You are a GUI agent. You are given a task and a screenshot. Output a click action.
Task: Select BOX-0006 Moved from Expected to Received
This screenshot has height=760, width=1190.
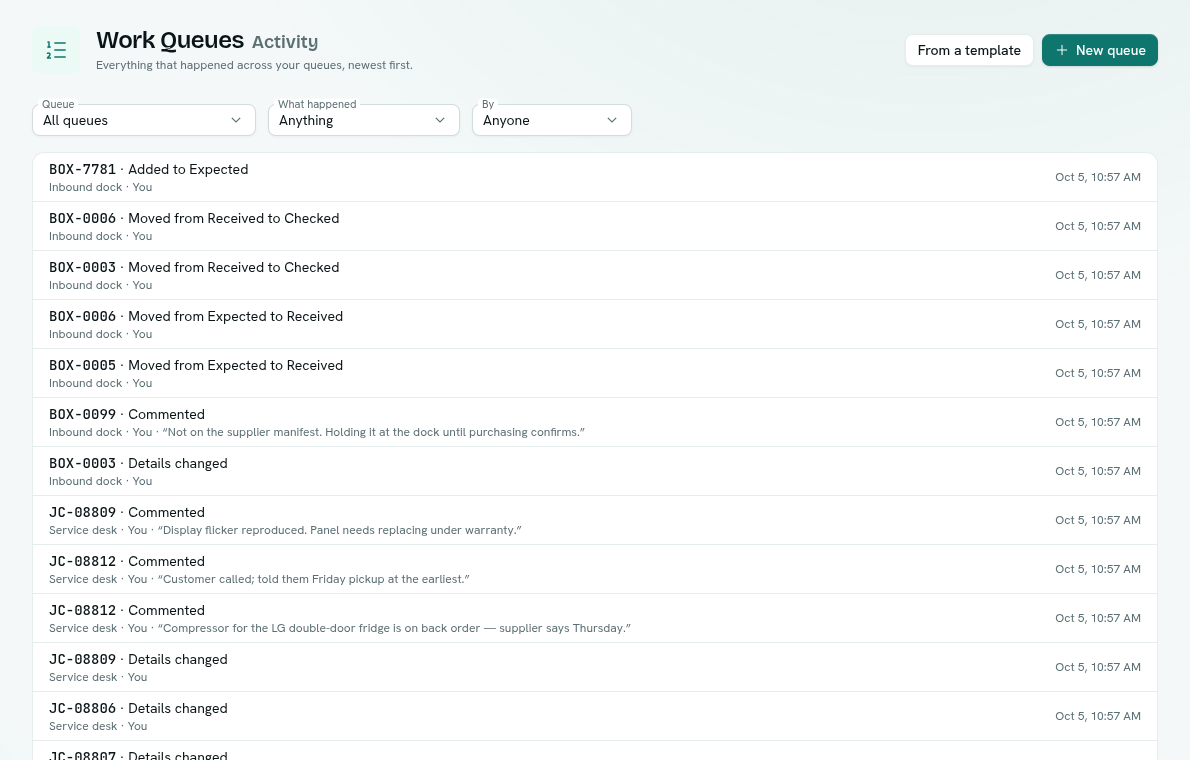point(595,324)
